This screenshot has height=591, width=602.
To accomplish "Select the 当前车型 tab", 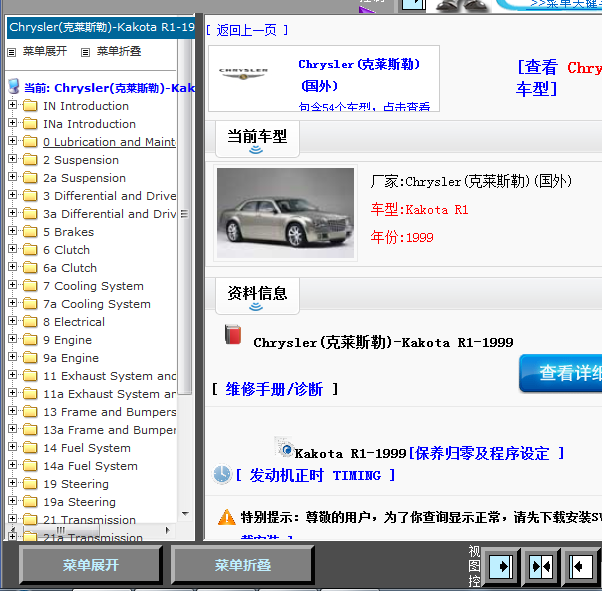I will pos(257,139).
